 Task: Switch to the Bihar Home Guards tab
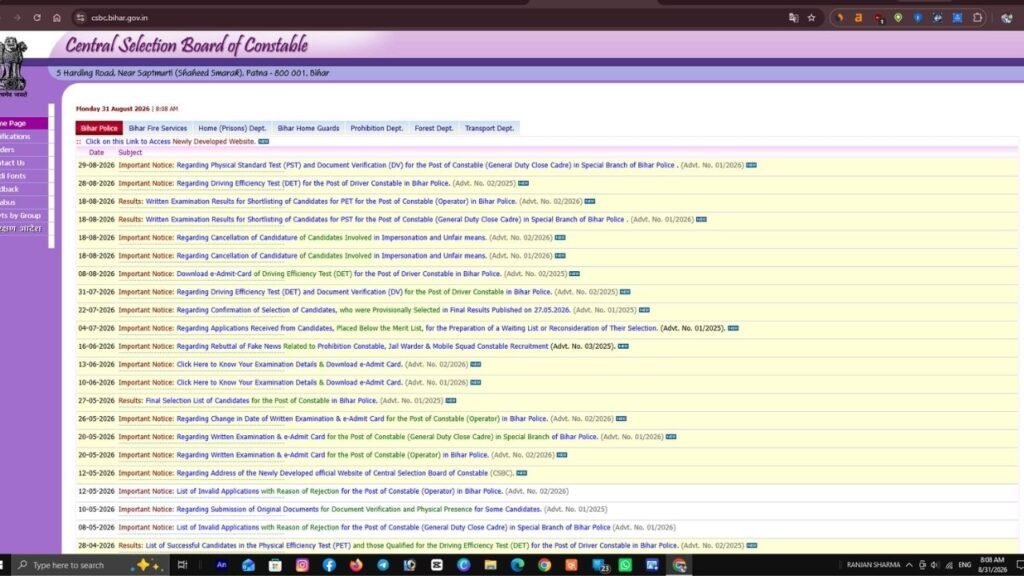coord(308,128)
